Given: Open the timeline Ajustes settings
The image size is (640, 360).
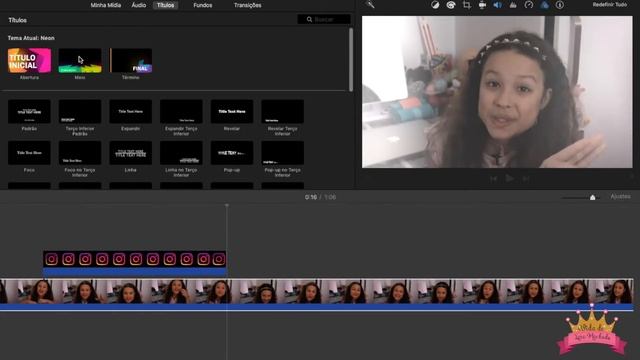Looking at the screenshot, I should coord(620,197).
